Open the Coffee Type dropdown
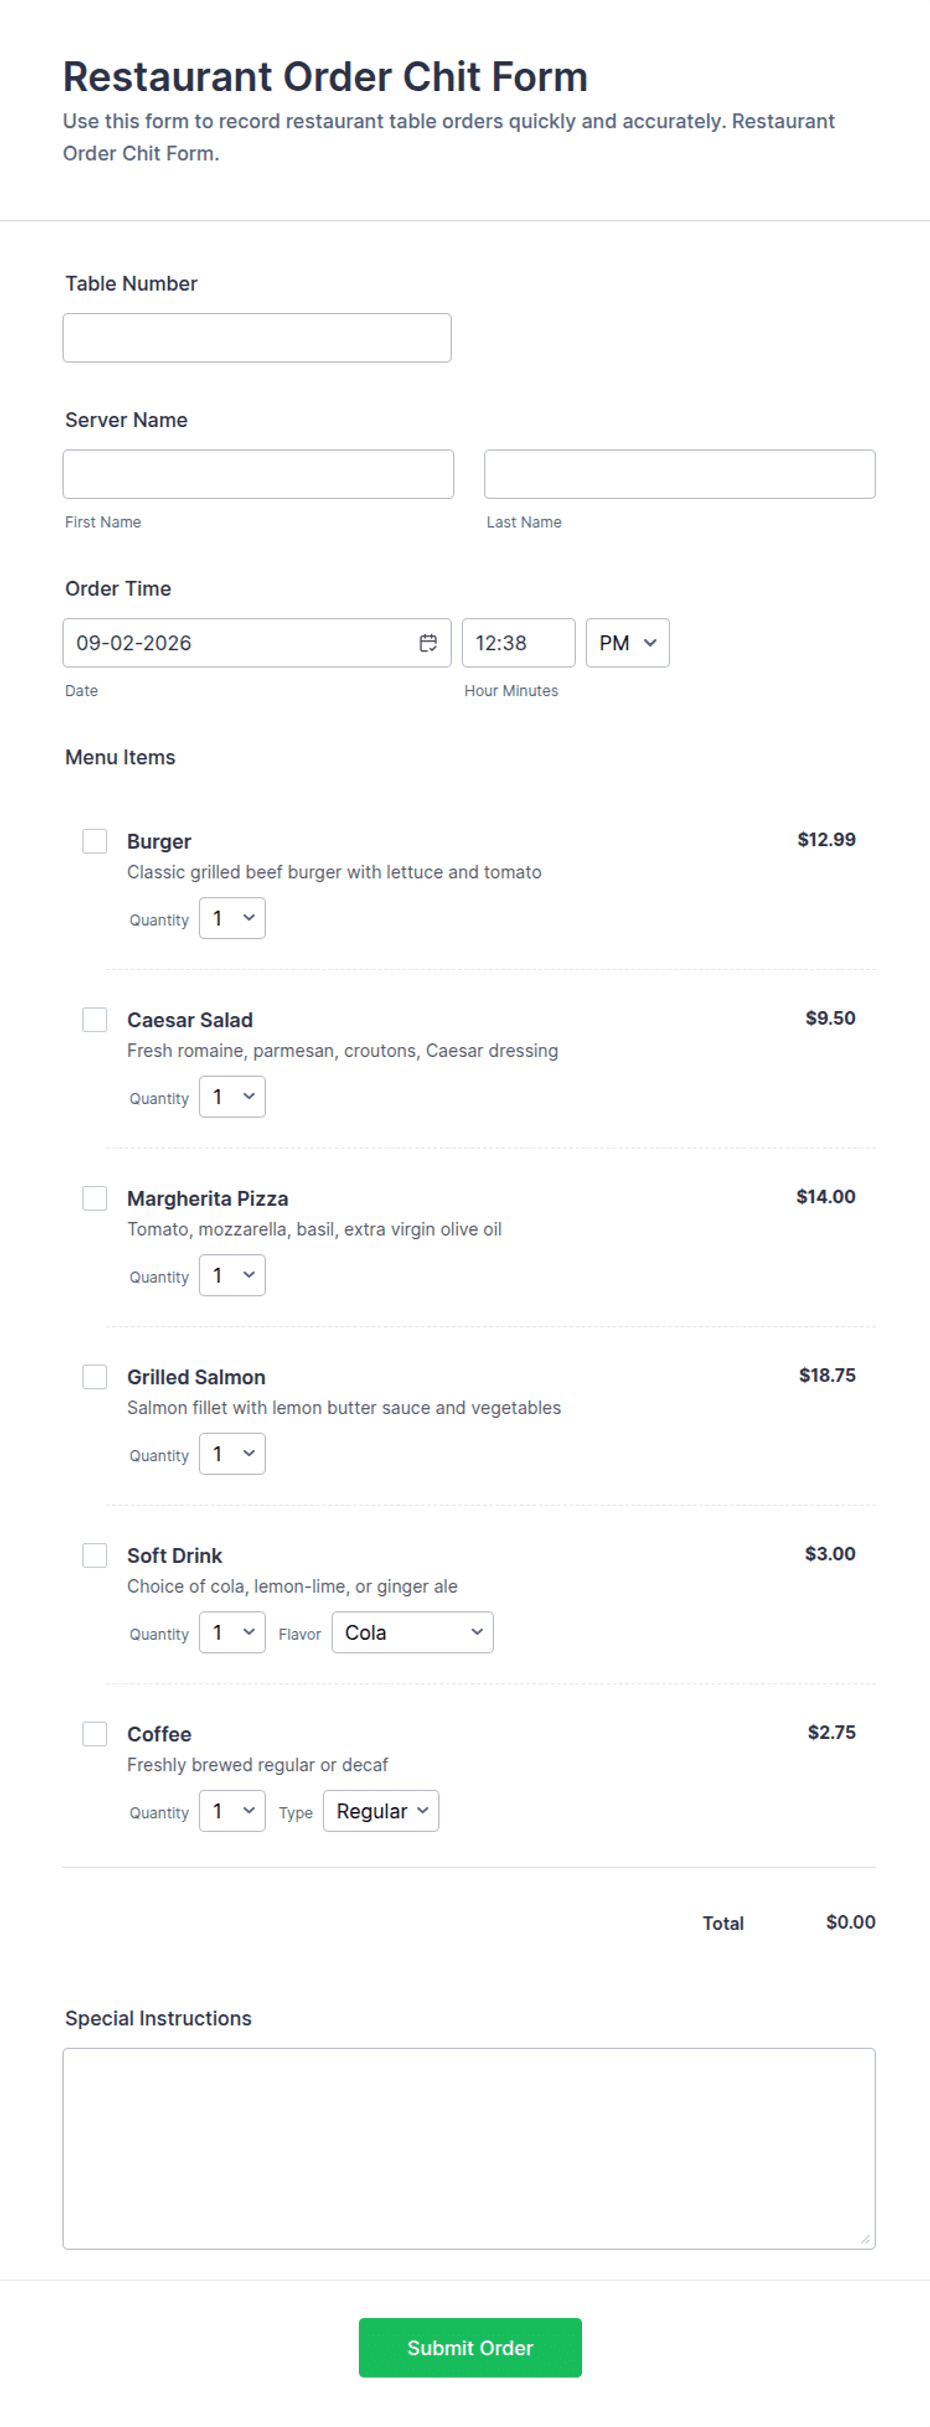This screenshot has width=930, height=2427. pos(381,1811)
